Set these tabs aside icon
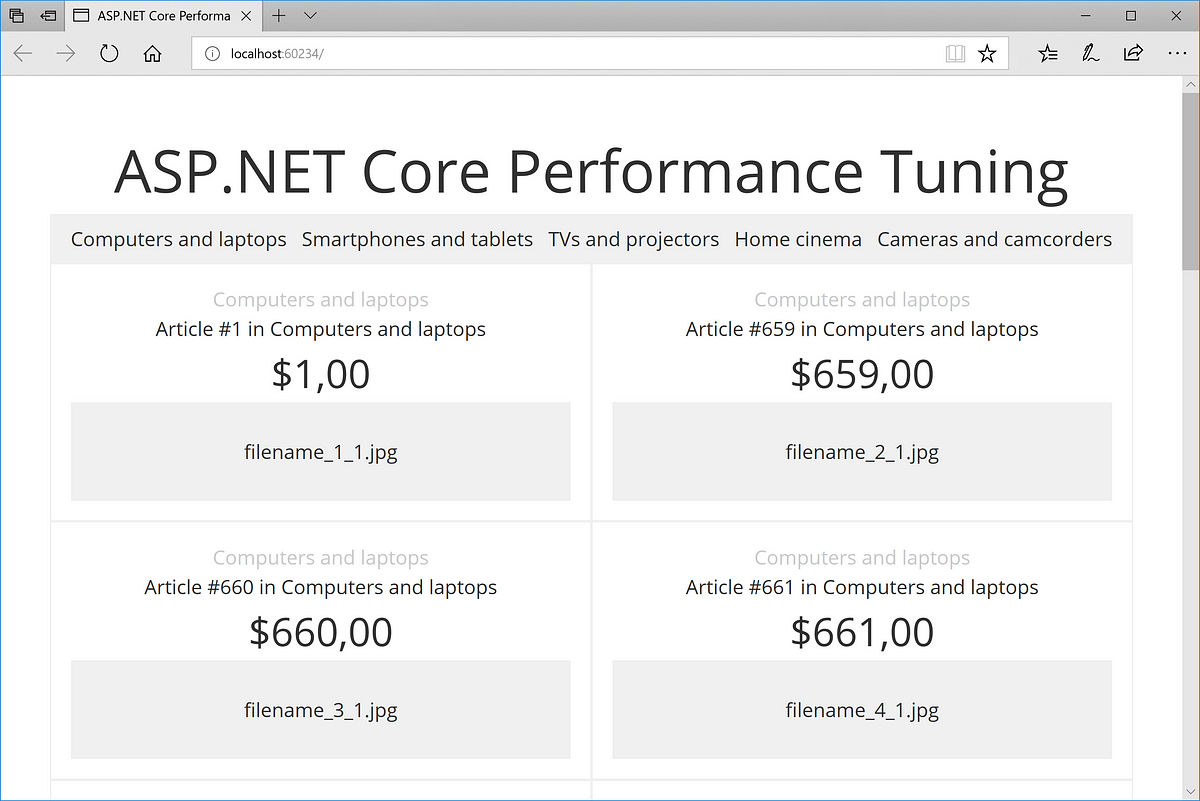The image size is (1200, 801). tap(48, 16)
